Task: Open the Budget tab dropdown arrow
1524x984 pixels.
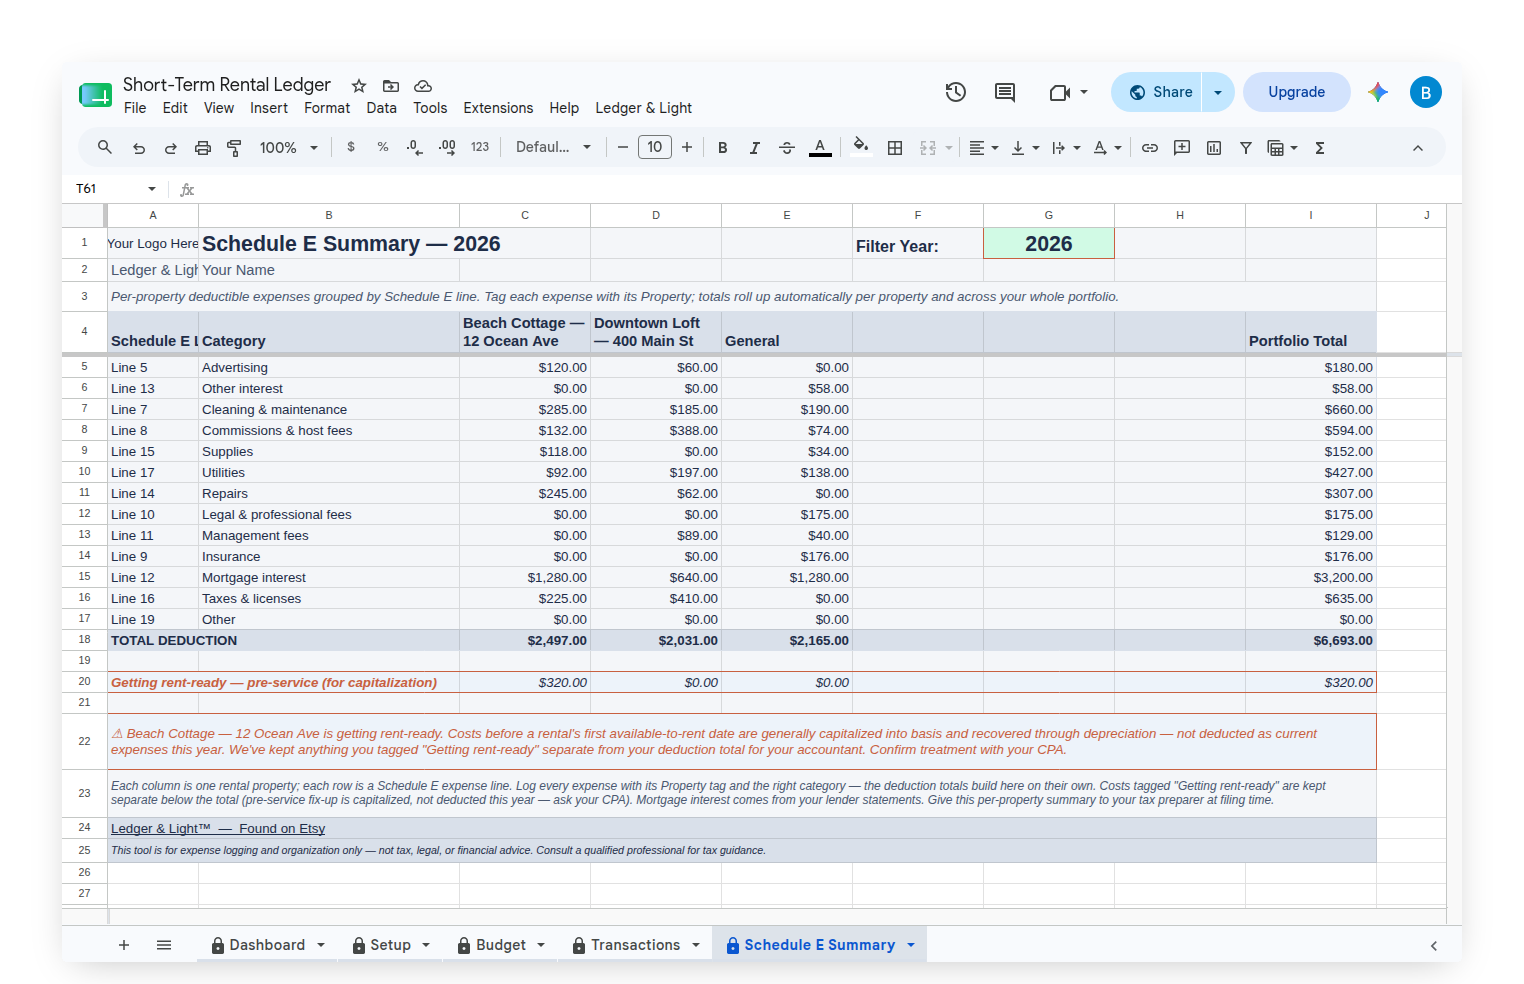Action: (x=541, y=945)
